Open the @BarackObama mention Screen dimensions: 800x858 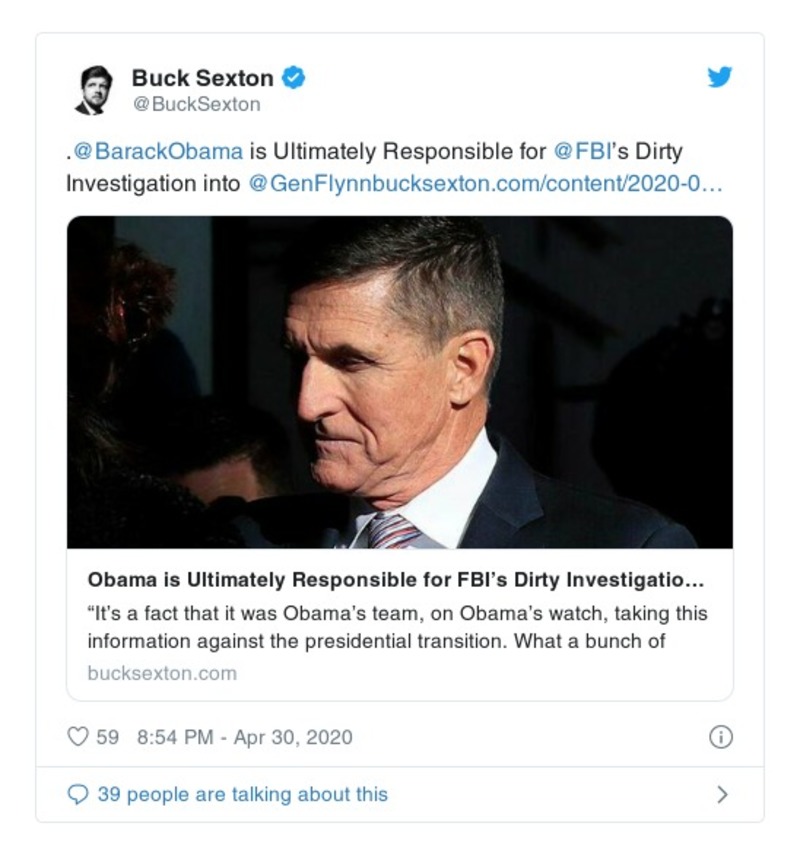(x=158, y=153)
